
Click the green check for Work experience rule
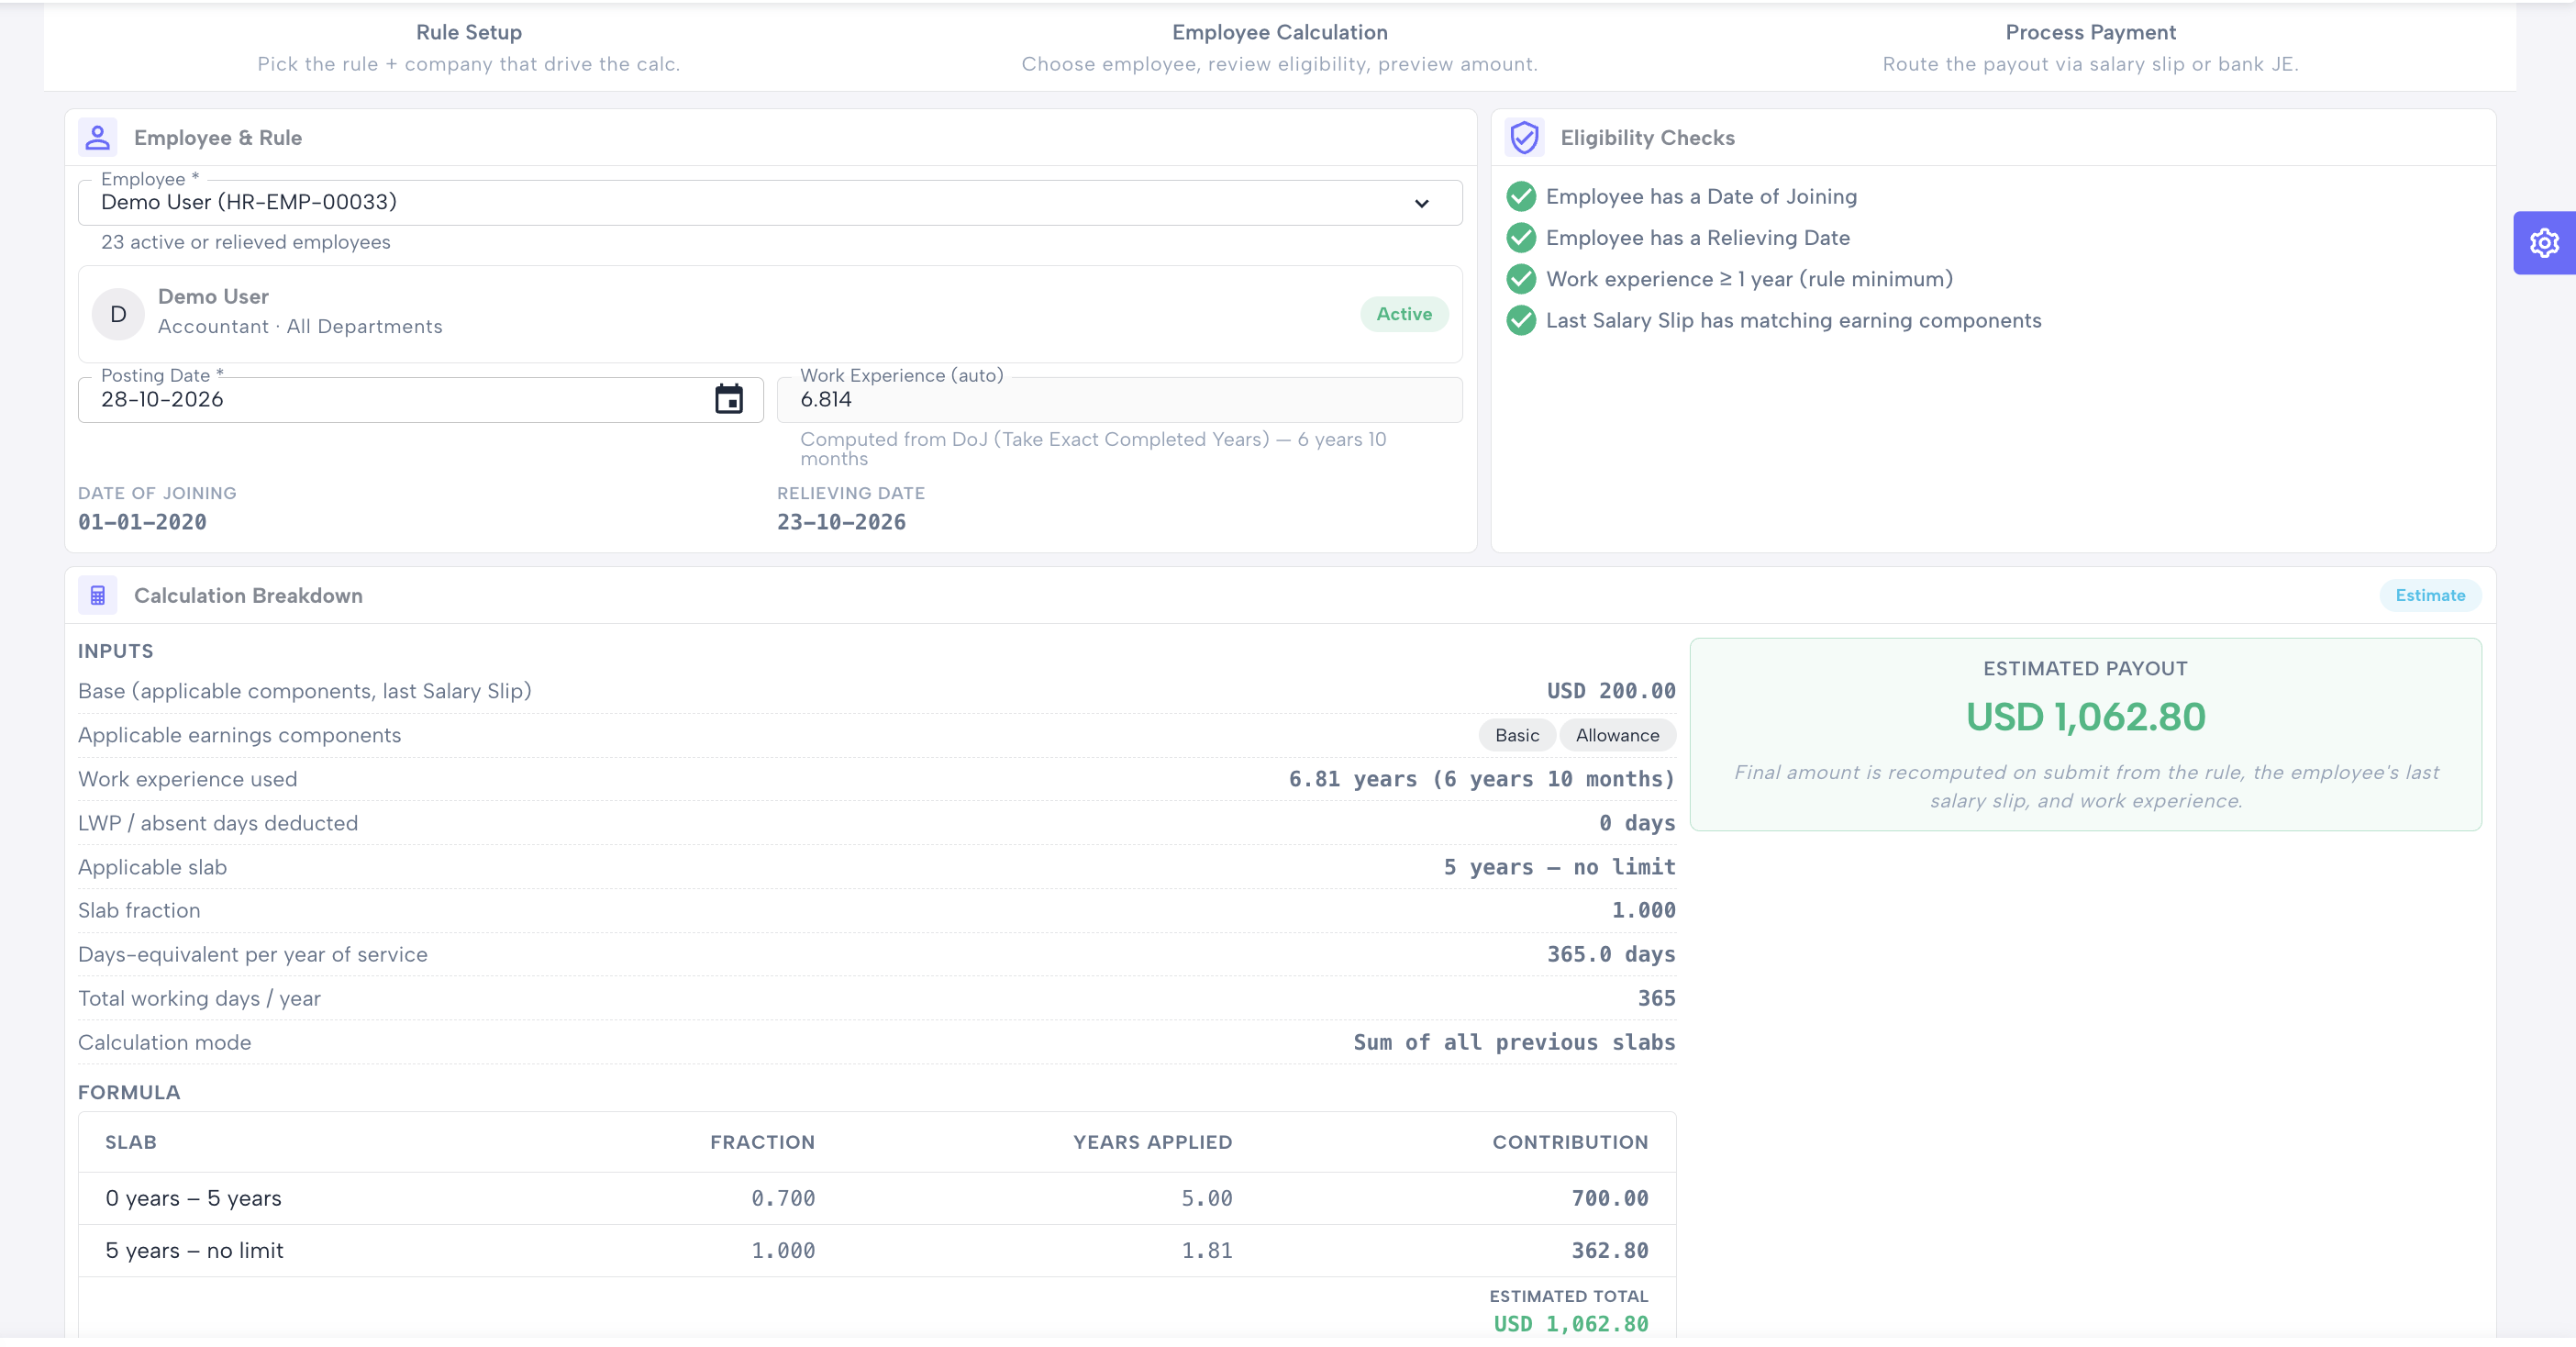[x=1521, y=279]
